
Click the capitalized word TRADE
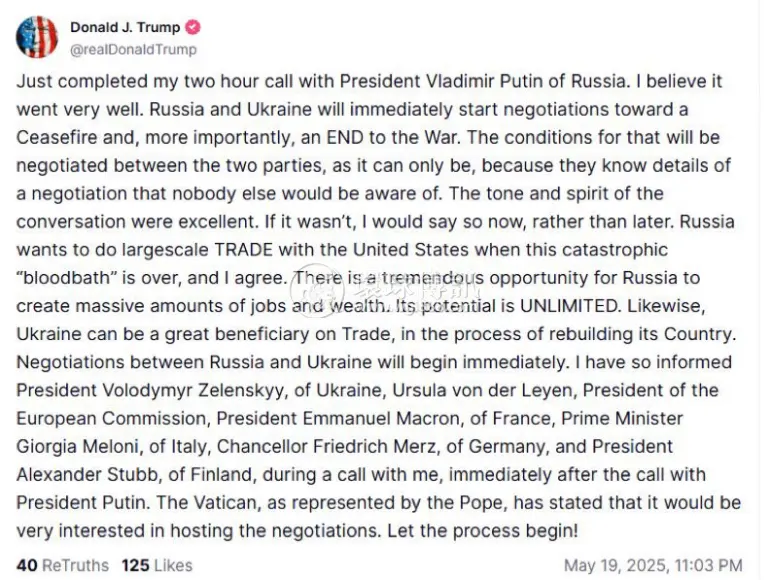click(244, 250)
